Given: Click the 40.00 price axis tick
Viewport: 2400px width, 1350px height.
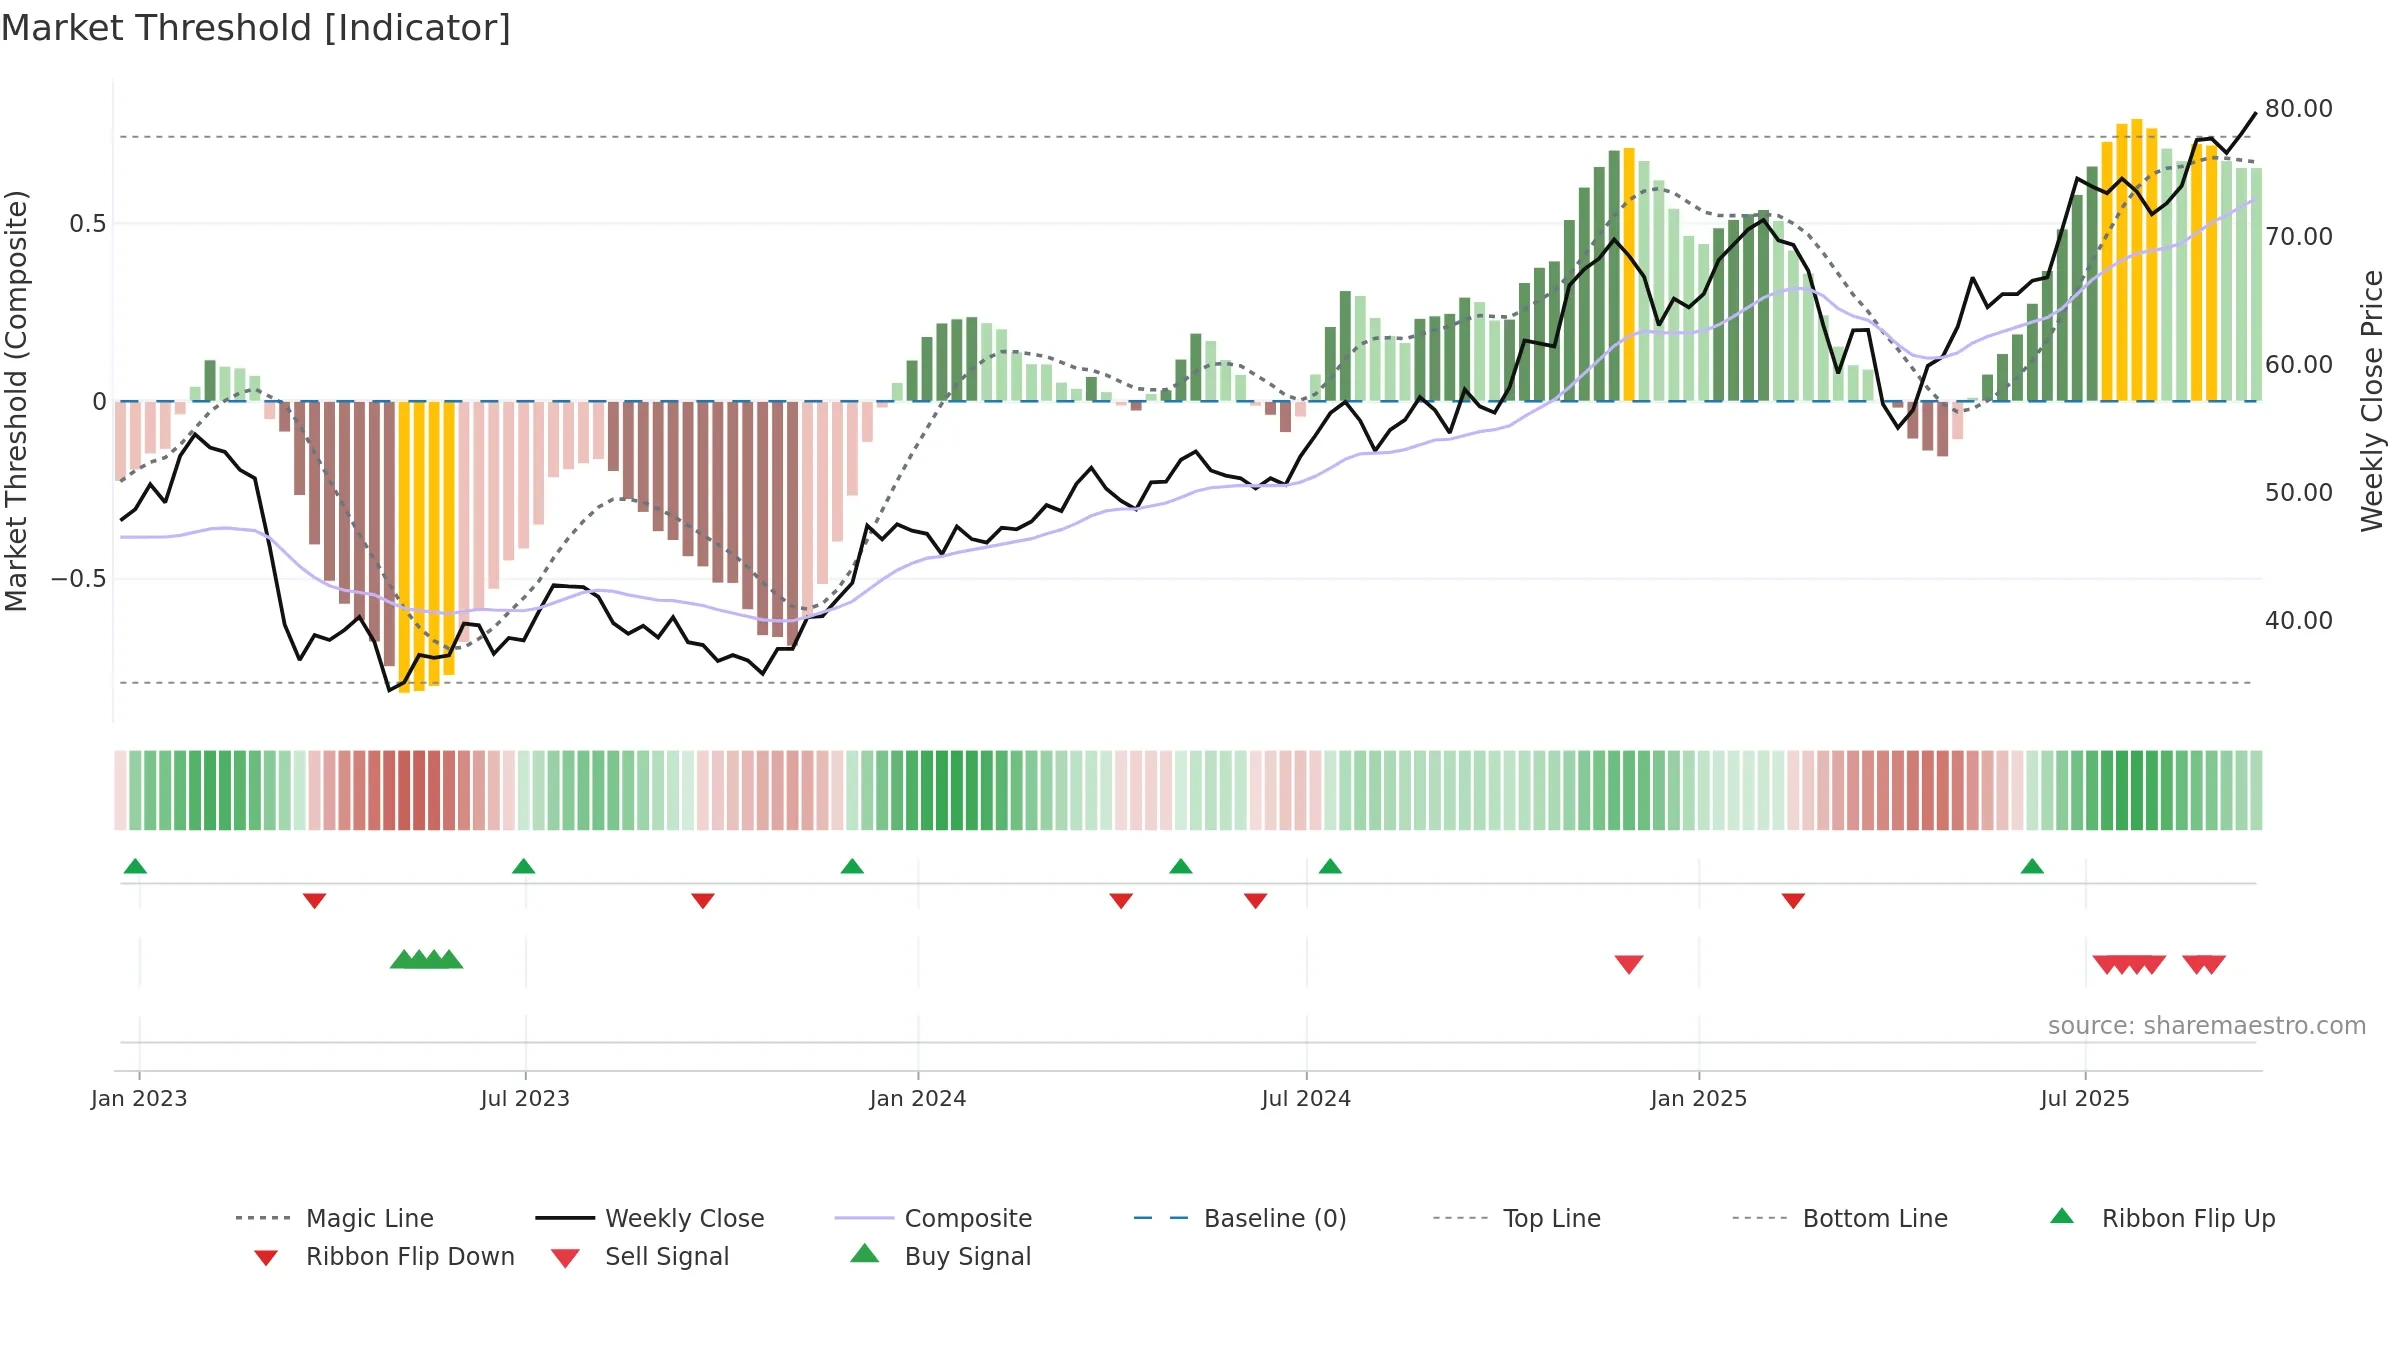Looking at the screenshot, I should tap(2299, 620).
